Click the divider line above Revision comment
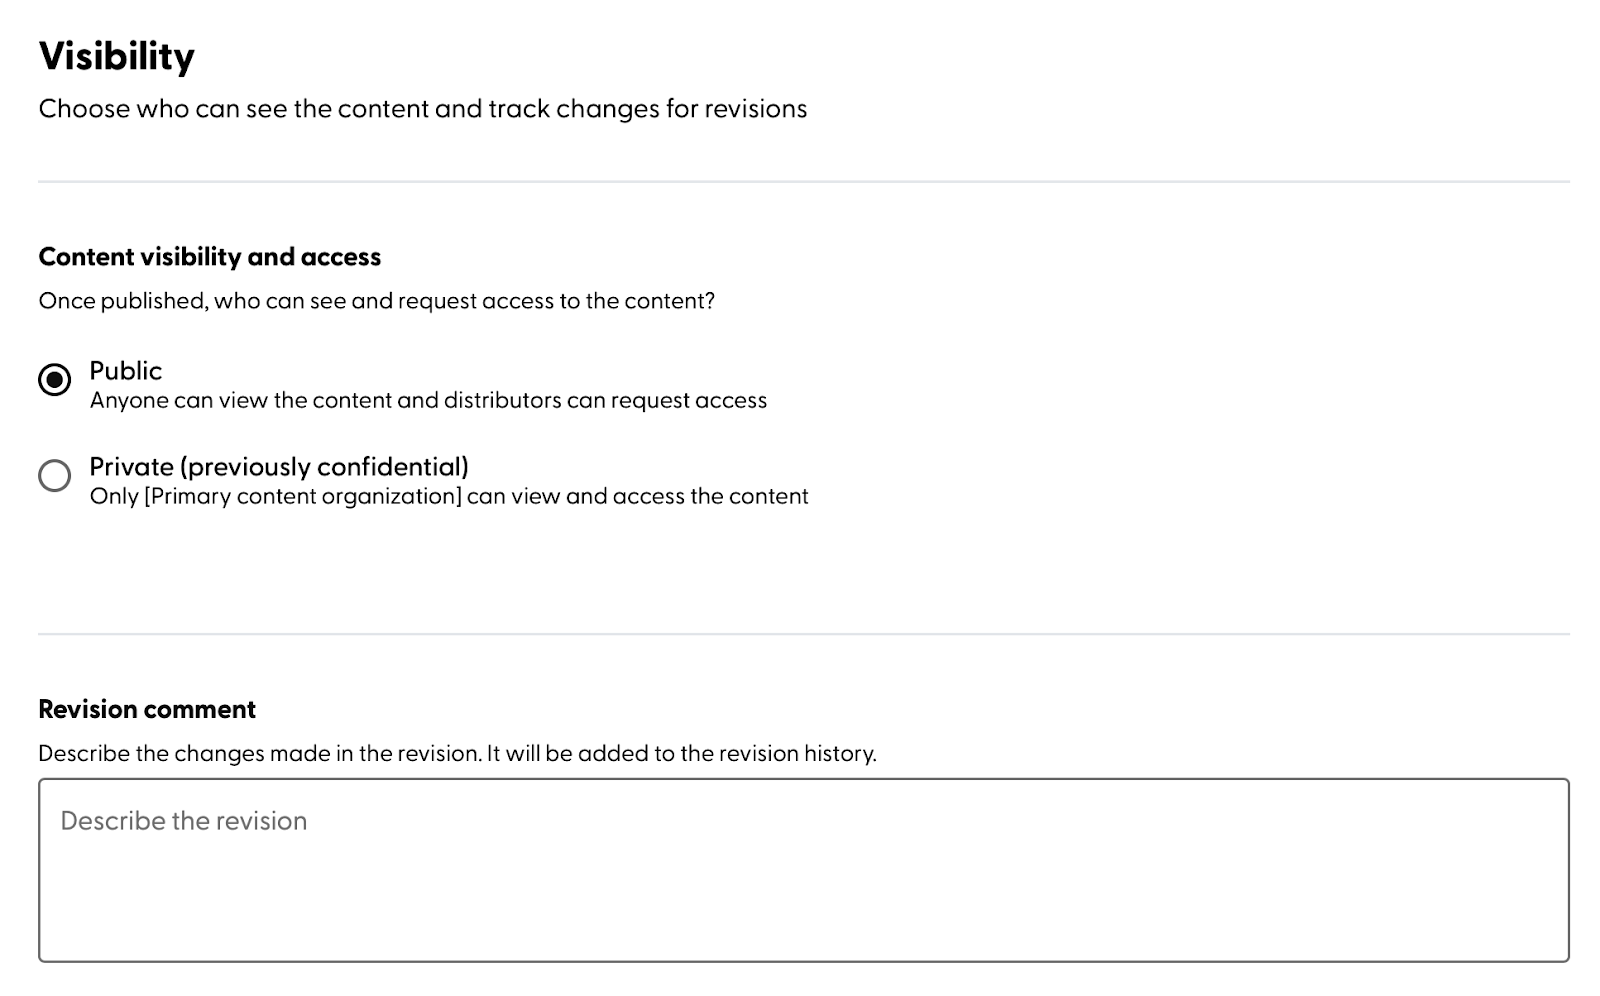This screenshot has height=996, width=1600. coord(804,634)
